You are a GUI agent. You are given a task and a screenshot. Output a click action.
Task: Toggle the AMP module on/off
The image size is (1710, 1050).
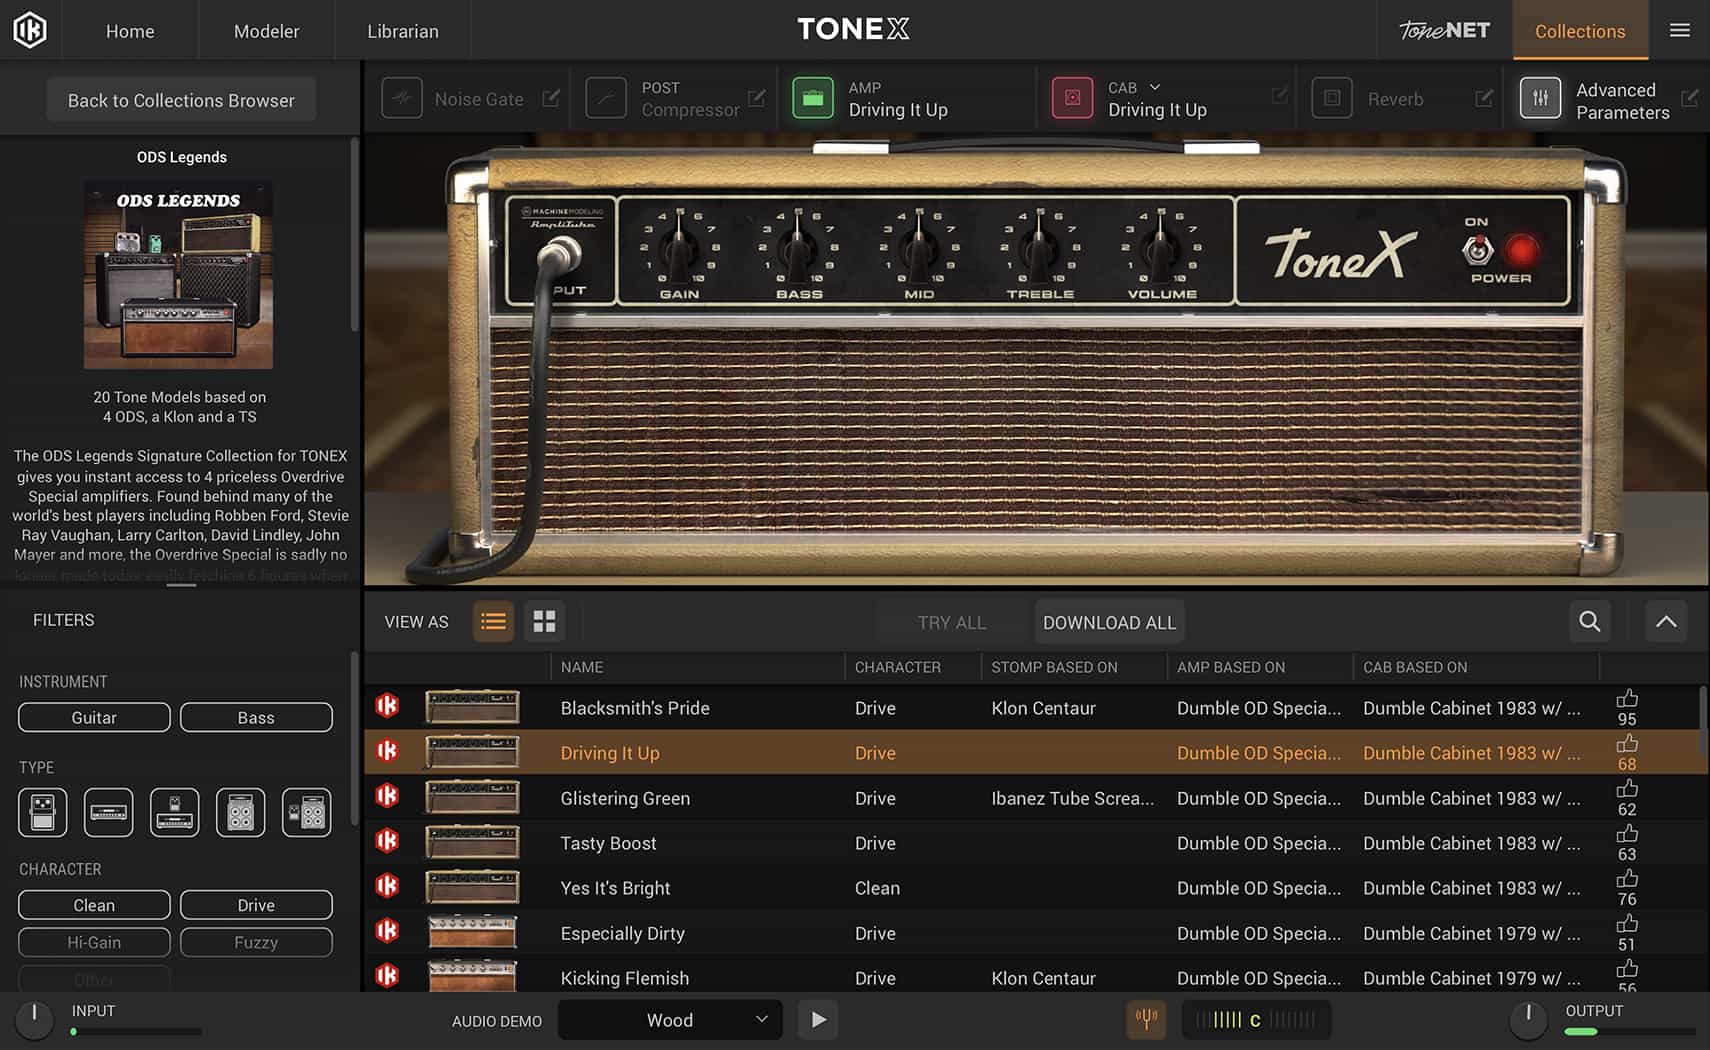(813, 99)
